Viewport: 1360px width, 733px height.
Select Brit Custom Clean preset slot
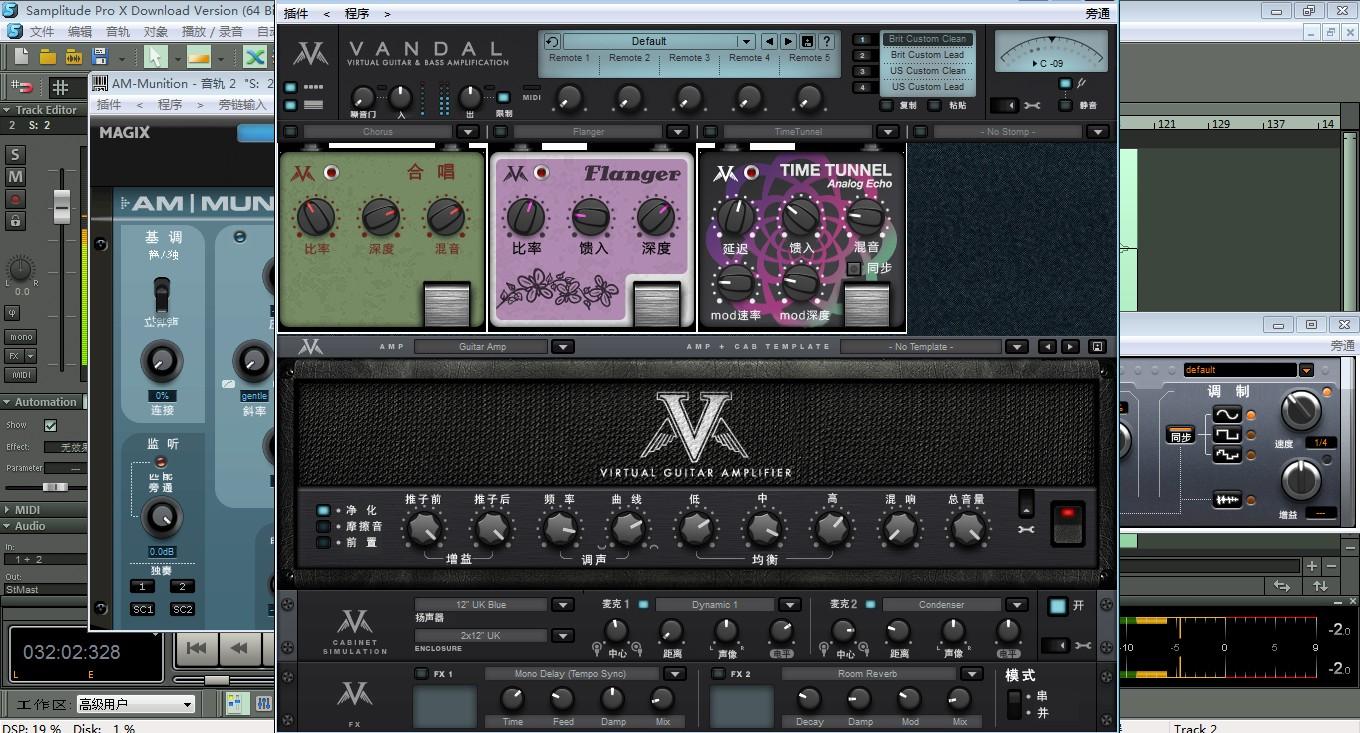pyautogui.click(x=927, y=39)
